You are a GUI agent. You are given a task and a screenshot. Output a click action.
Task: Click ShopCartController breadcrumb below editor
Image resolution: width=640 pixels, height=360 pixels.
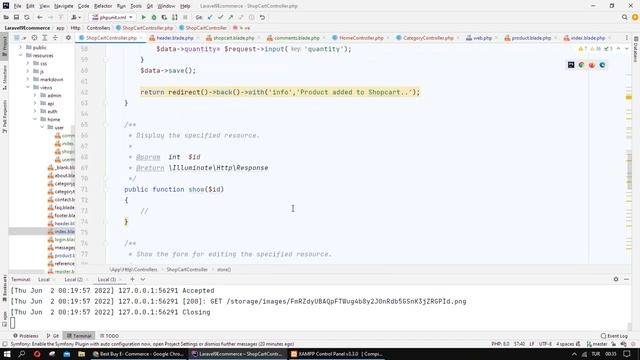pyautogui.click(x=187, y=269)
